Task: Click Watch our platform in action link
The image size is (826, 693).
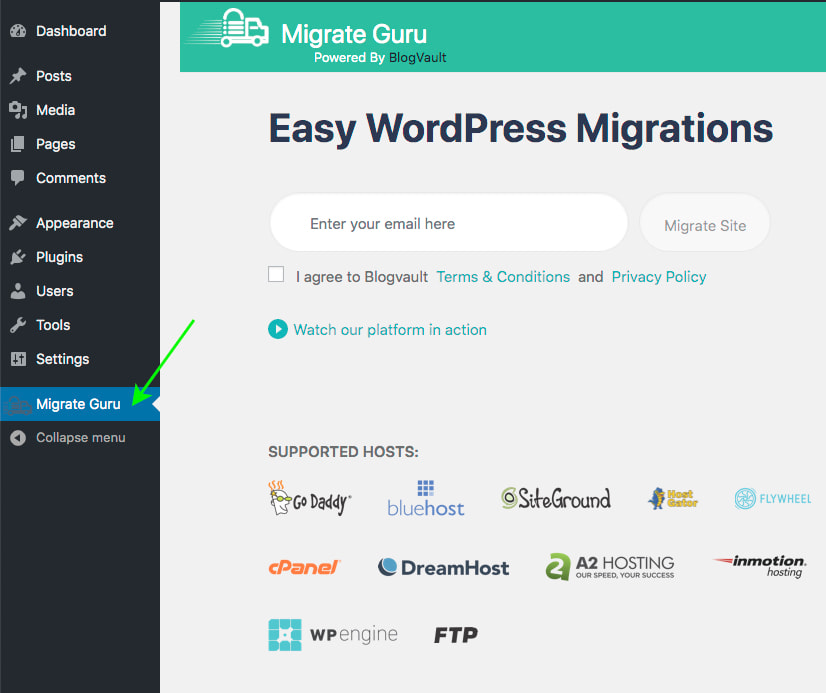Action: [x=390, y=330]
